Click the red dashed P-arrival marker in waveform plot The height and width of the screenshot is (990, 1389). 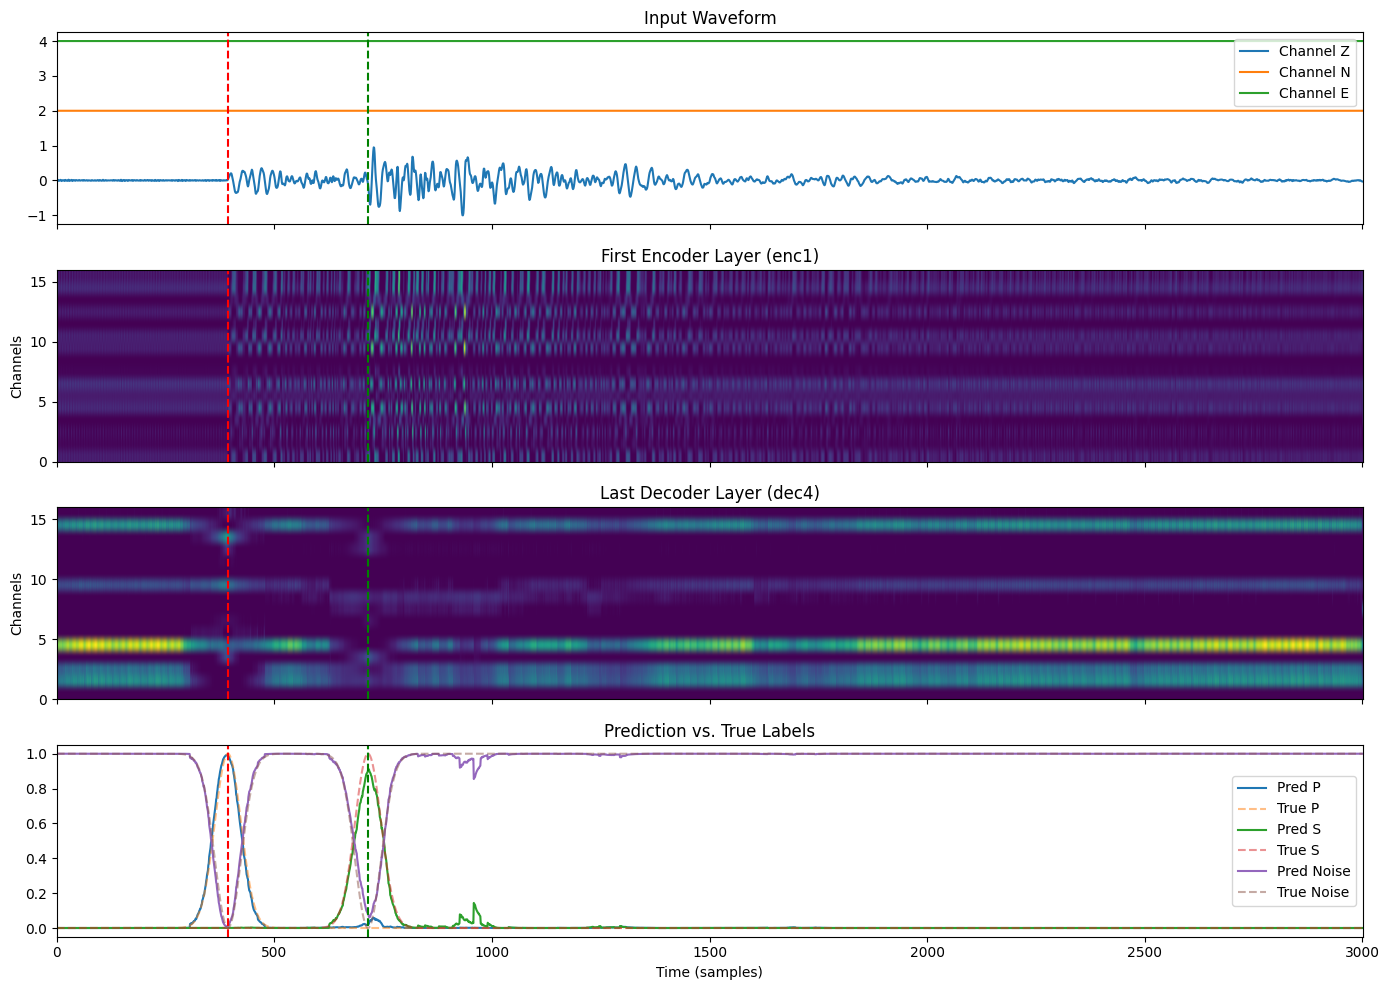click(228, 128)
